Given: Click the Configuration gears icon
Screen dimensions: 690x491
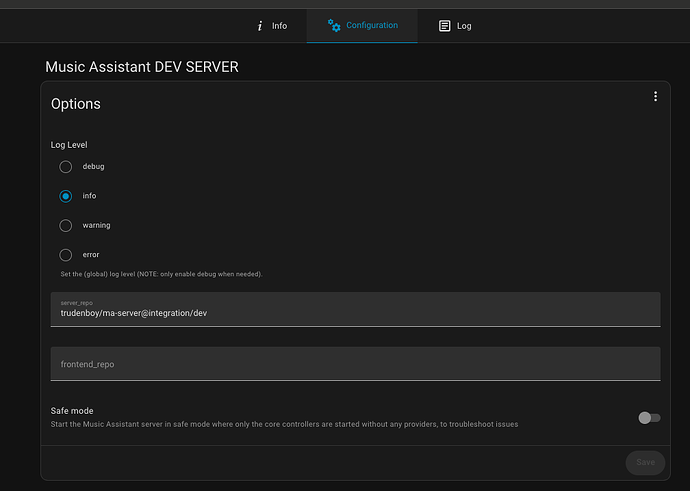Looking at the screenshot, I should (x=334, y=26).
